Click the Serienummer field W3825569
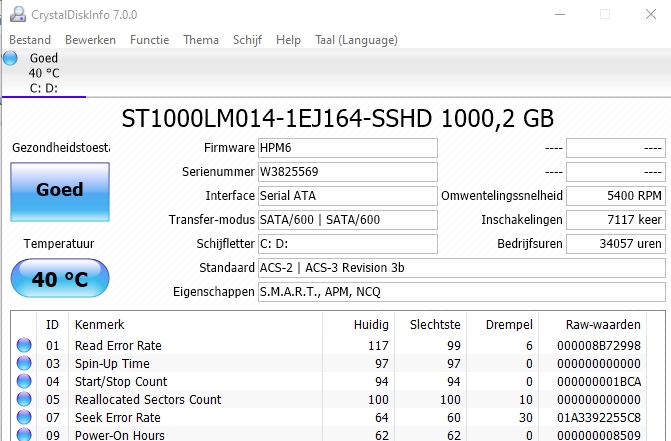Image resolution: width=671 pixels, height=441 pixels. (347, 172)
